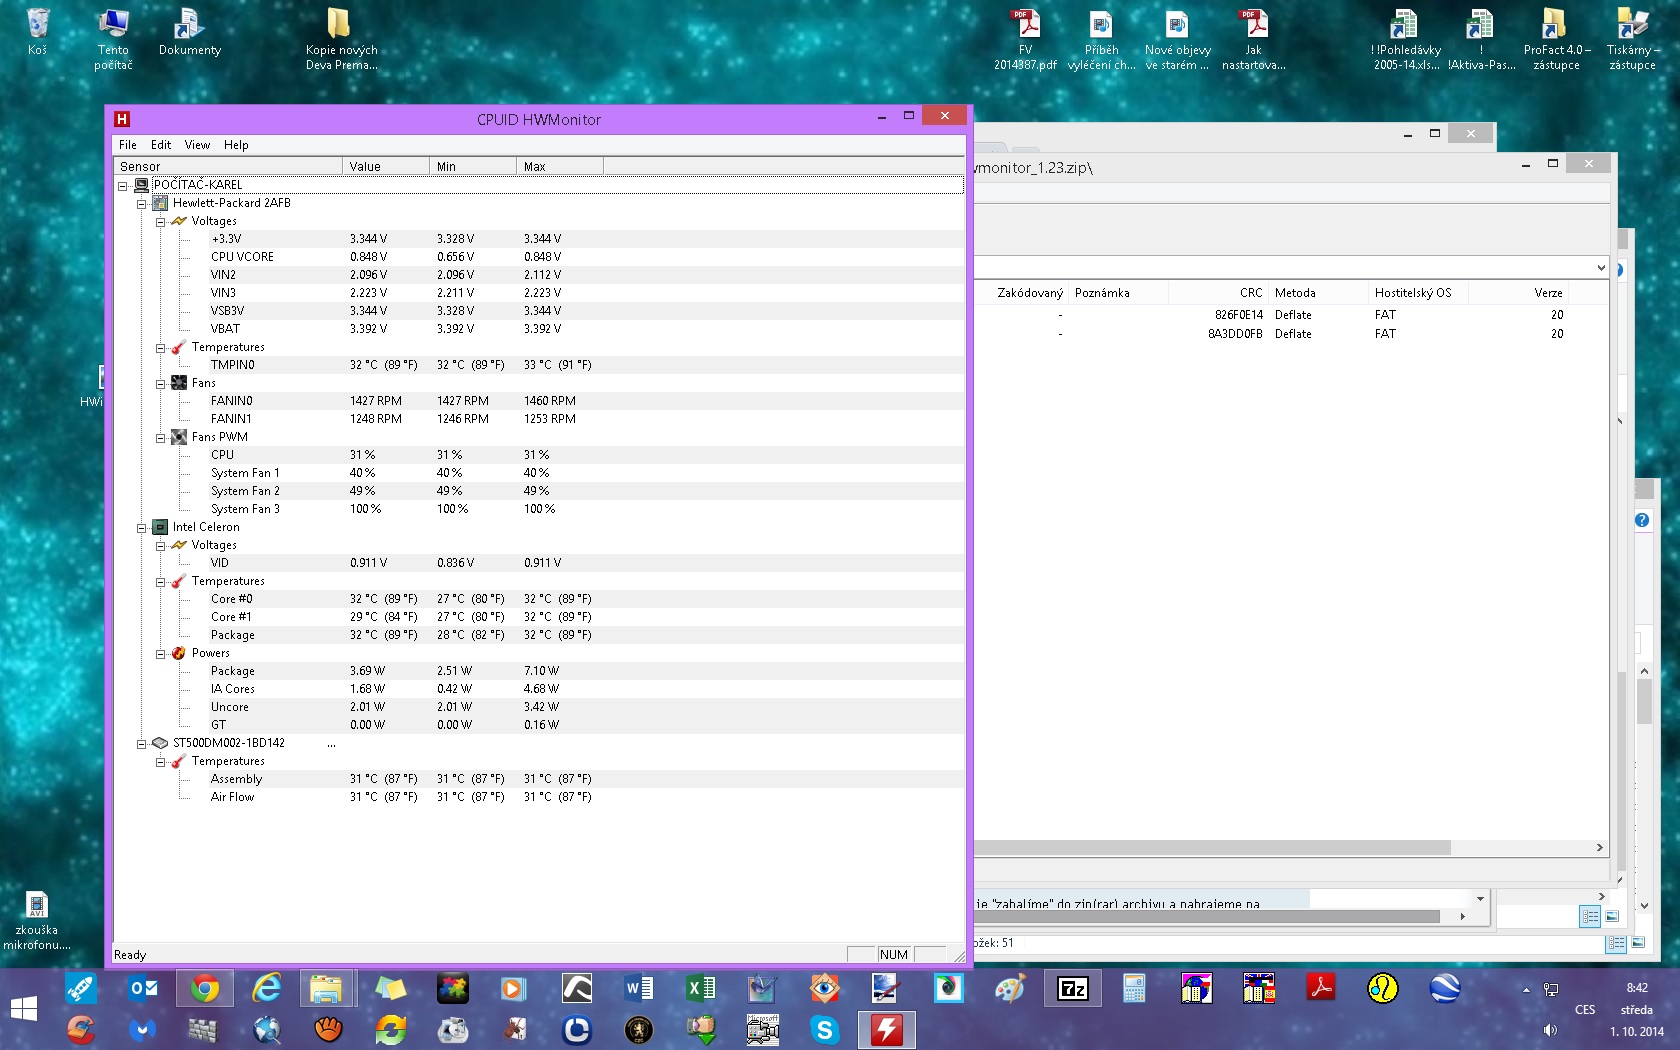This screenshot has width=1680, height=1050.
Task: Collapse the POČÍTAČ-KAREL root node
Action: [x=123, y=185]
